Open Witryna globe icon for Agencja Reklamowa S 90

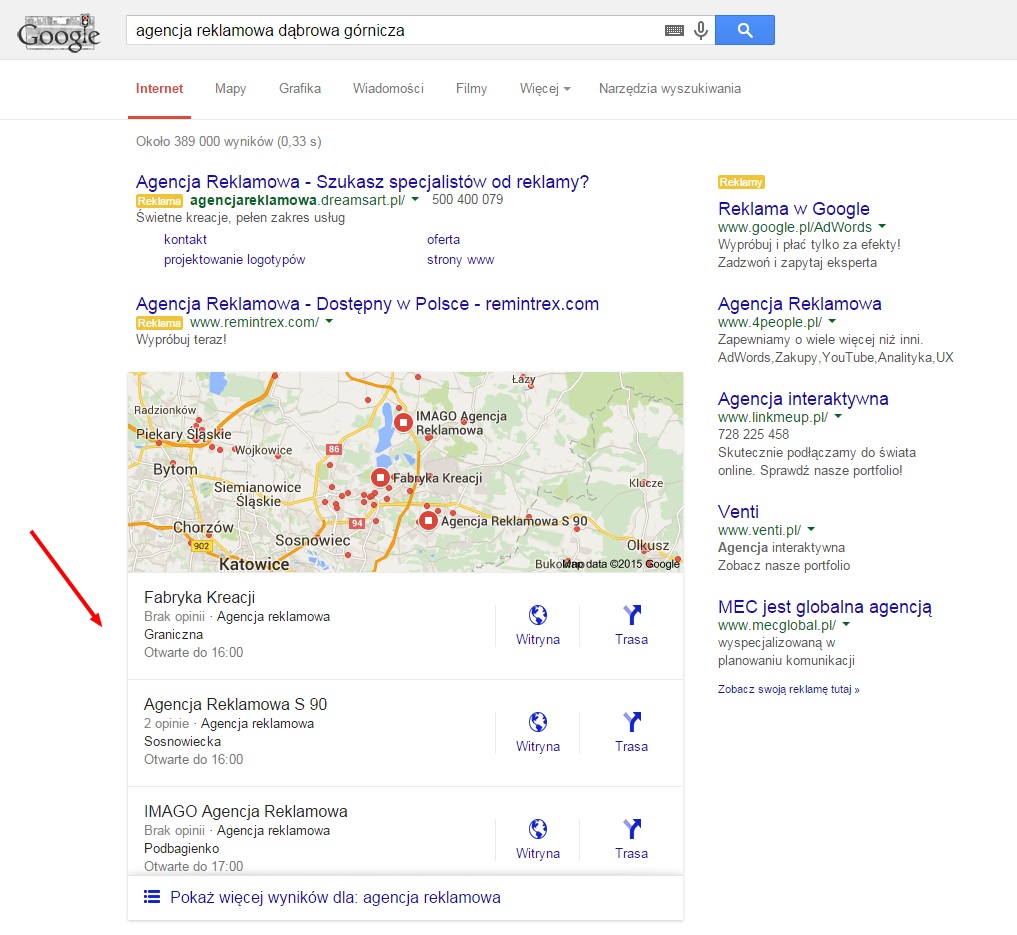[538, 721]
